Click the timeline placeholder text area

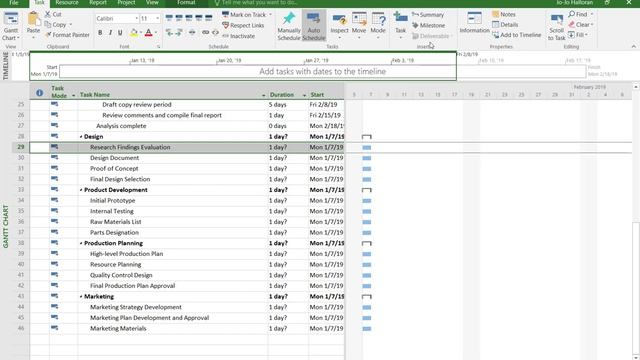pyautogui.click(x=322, y=72)
